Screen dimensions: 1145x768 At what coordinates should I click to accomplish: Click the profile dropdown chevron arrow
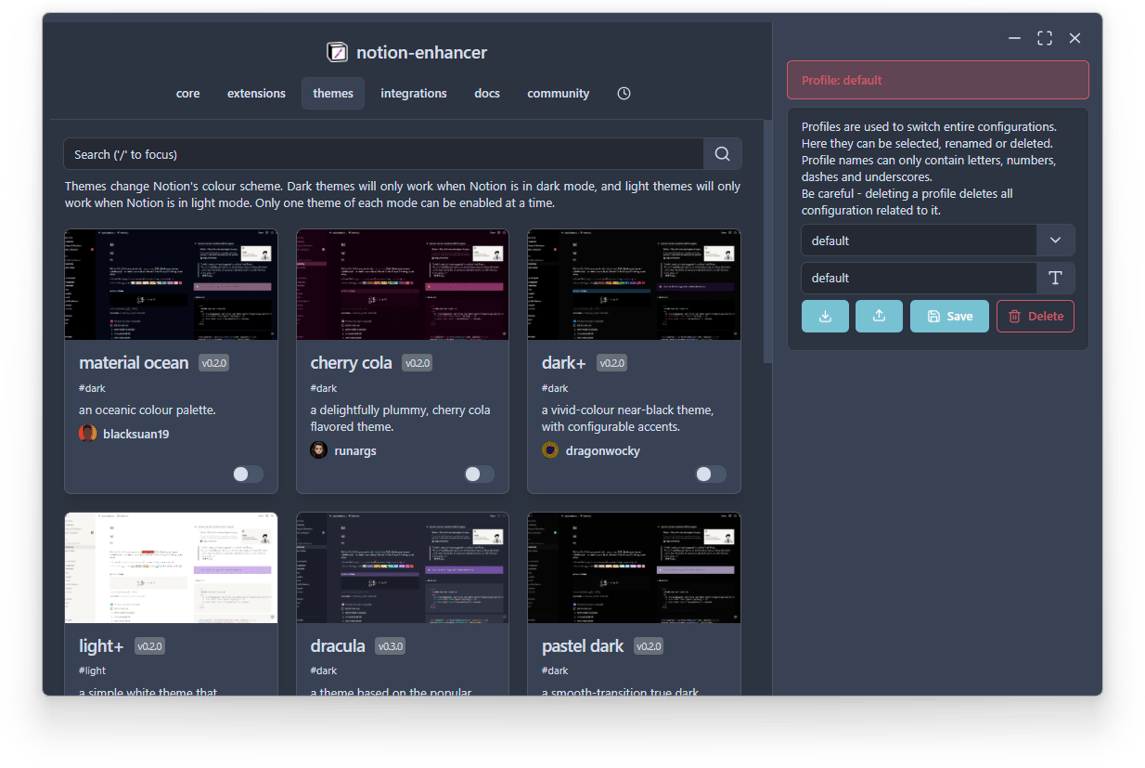tap(1055, 241)
